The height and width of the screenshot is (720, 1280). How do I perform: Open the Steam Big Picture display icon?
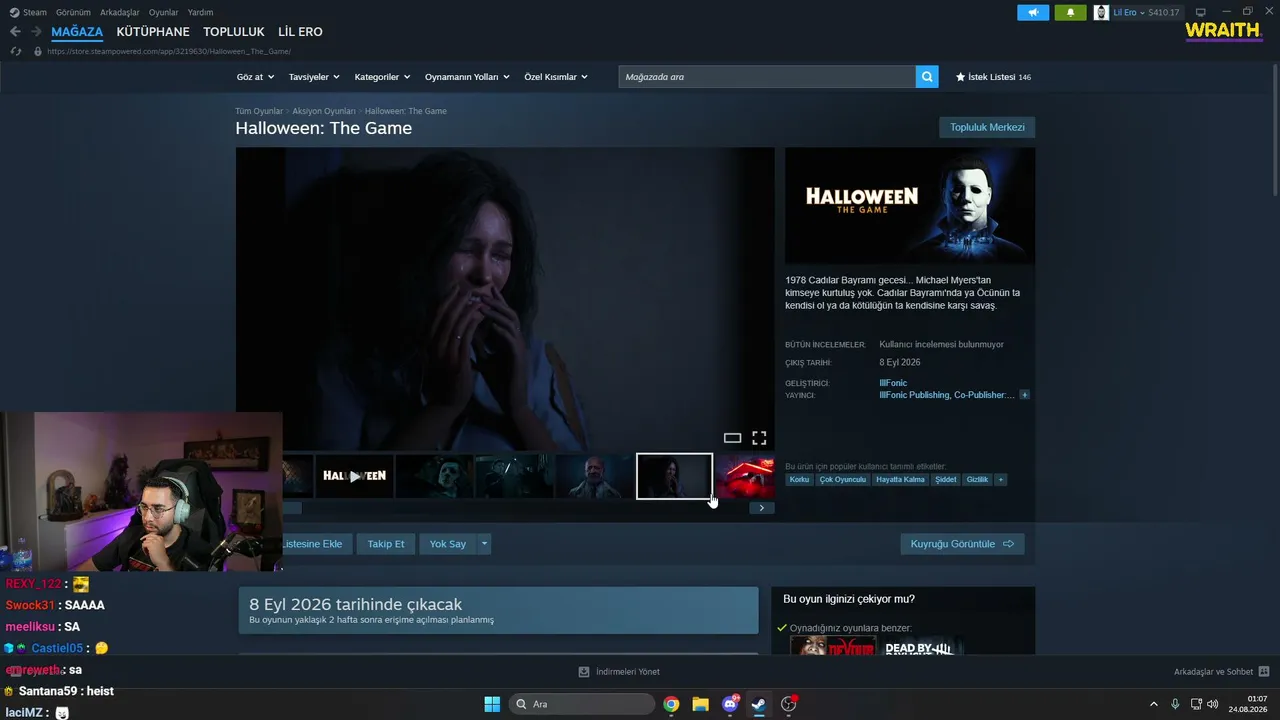1201,12
